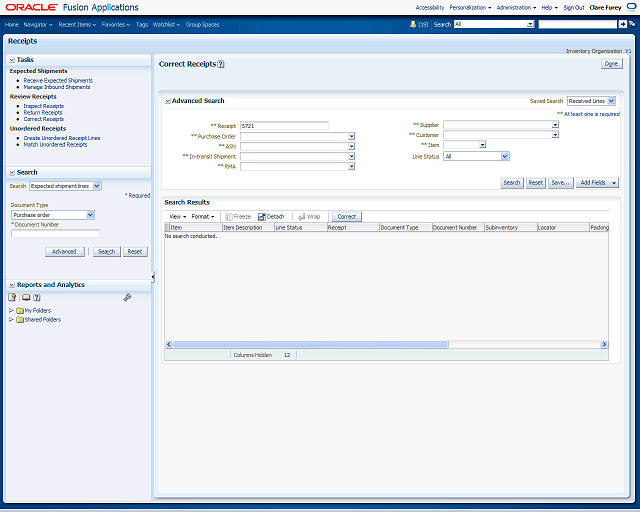This screenshot has width=640, height=512.
Task: Click into the Receipt input field
Action: [284, 125]
